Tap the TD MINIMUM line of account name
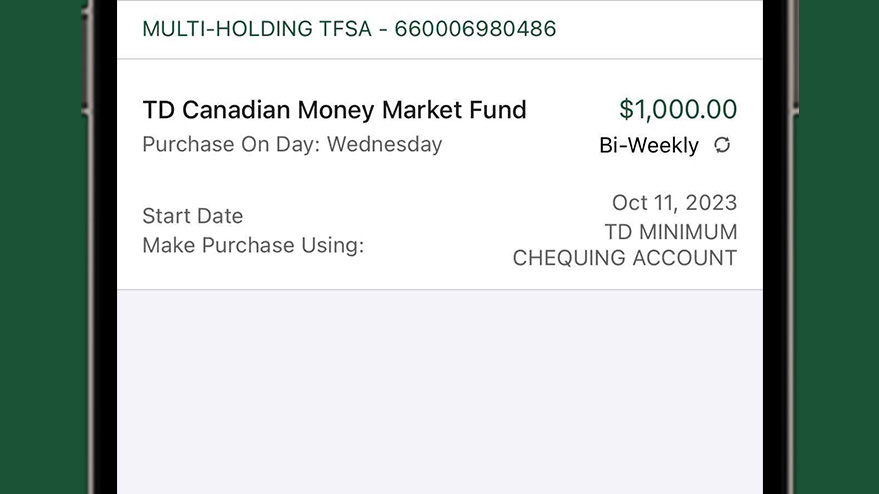The image size is (879, 494). point(671,232)
